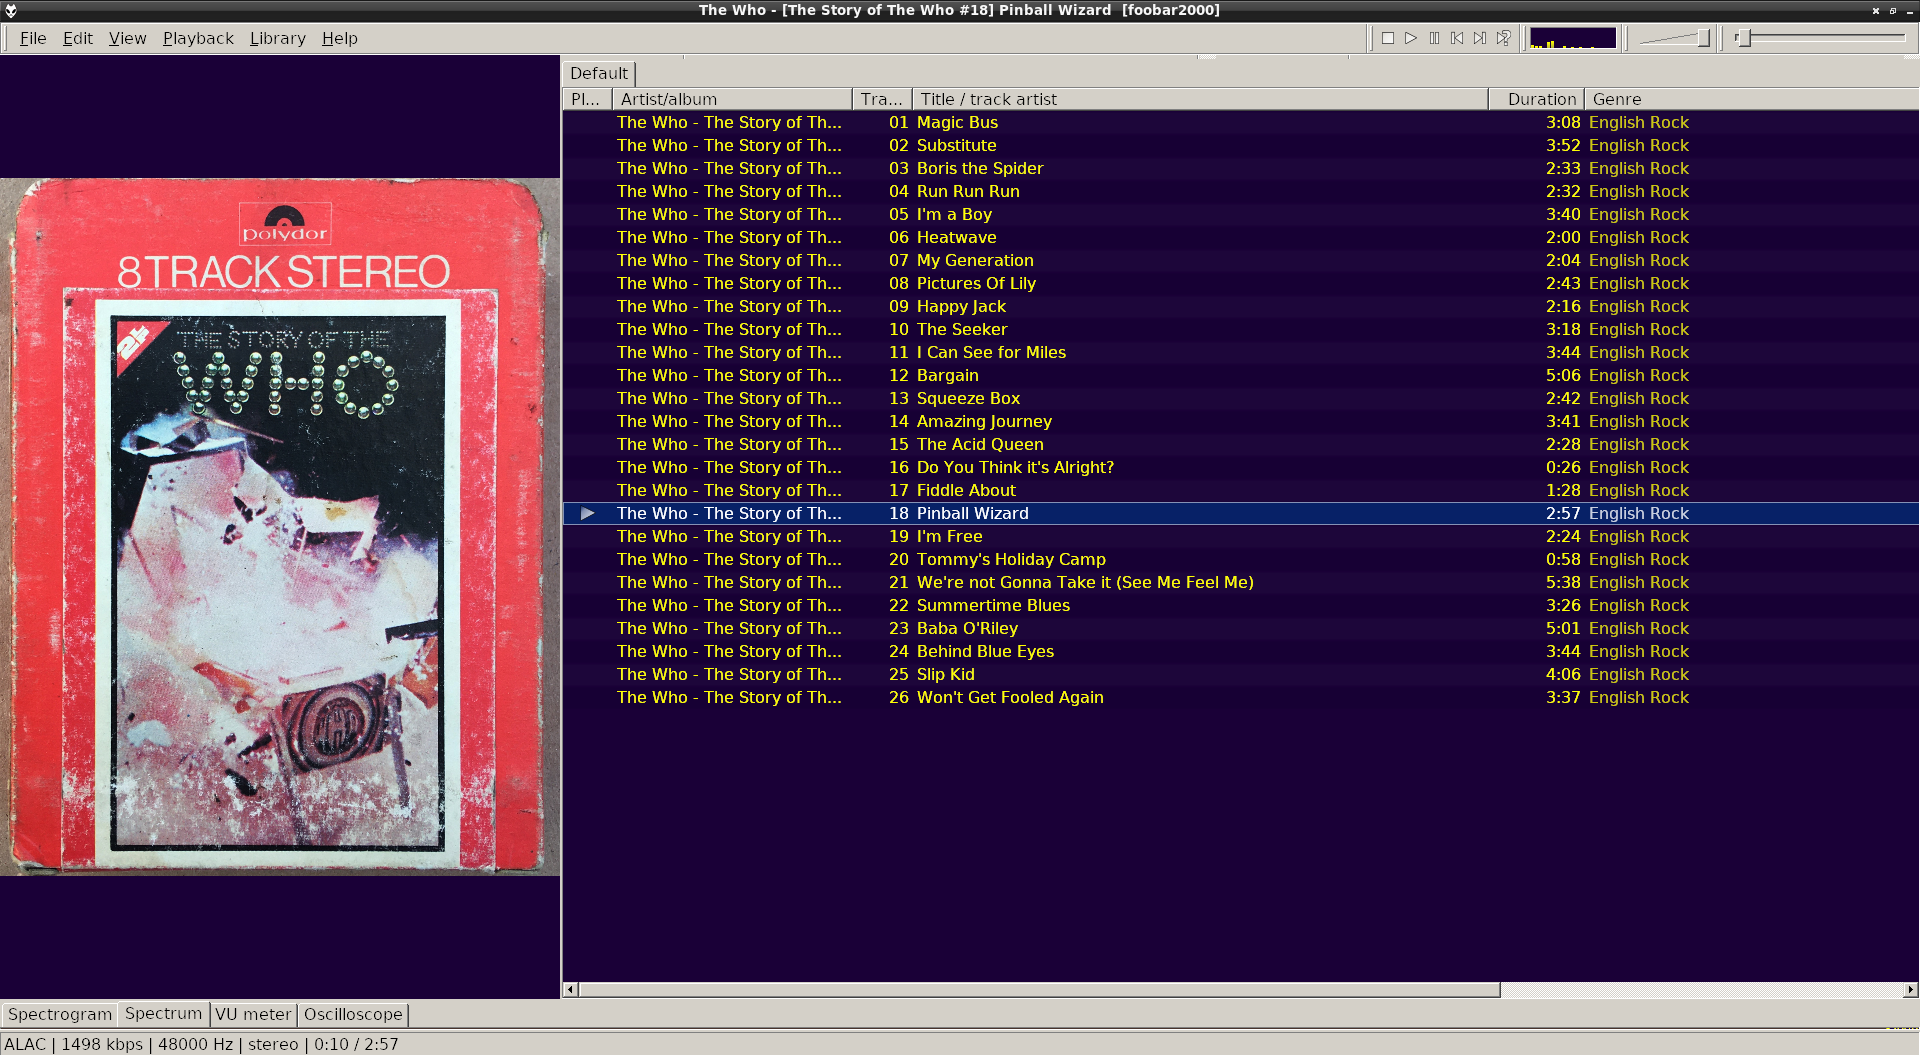This screenshot has width=1920, height=1056.
Task: Switch to the Oscilloscope tab
Action: [353, 1014]
